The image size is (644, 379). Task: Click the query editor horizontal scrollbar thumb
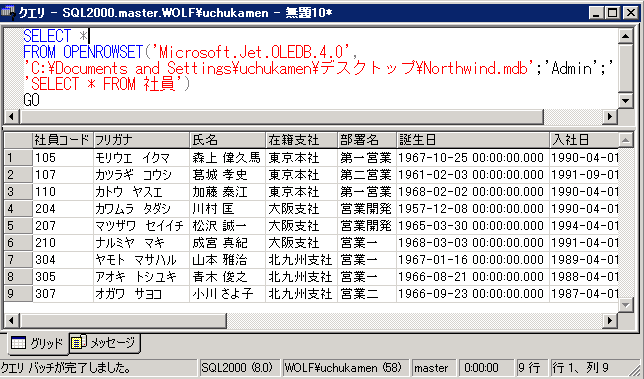coord(281,117)
